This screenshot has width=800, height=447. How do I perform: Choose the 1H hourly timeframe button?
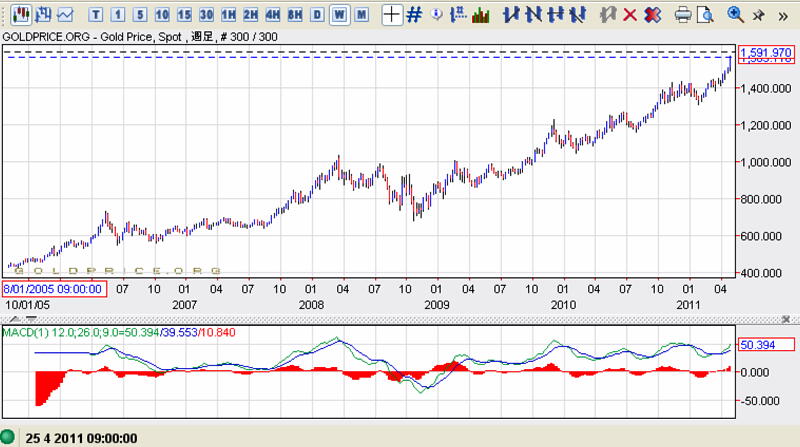tap(228, 15)
